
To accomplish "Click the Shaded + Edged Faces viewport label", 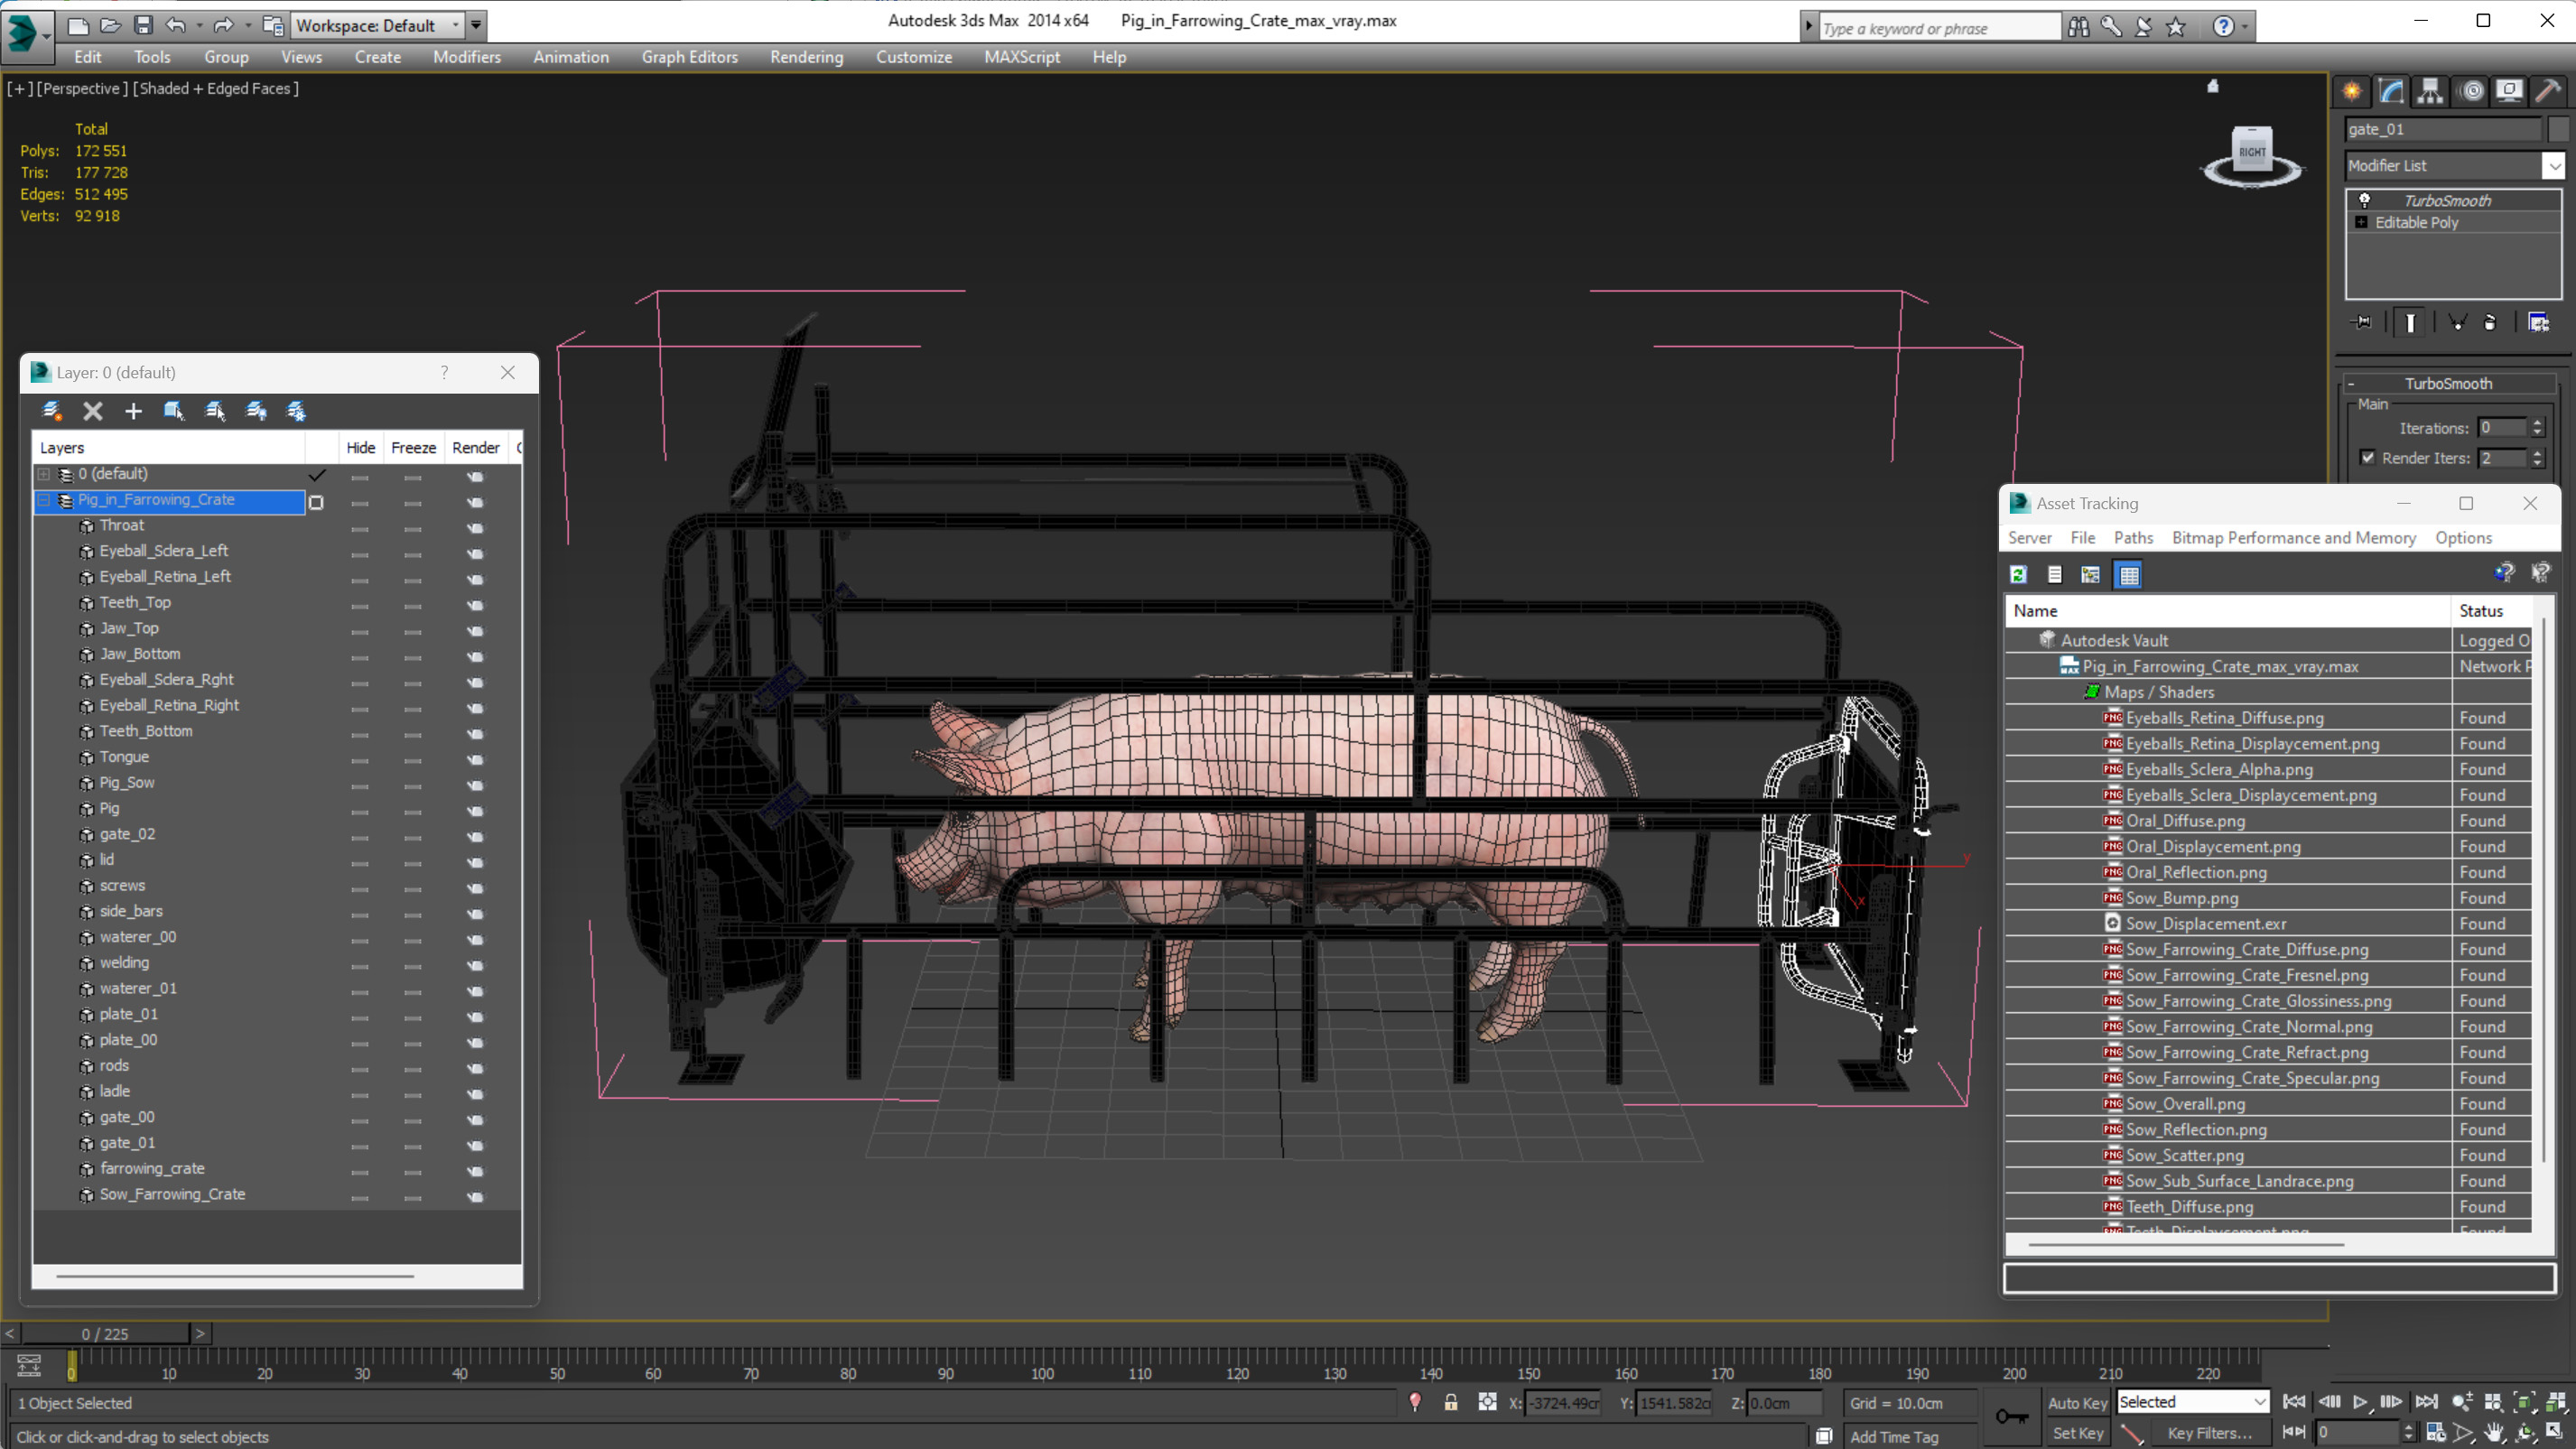I will coord(216,88).
